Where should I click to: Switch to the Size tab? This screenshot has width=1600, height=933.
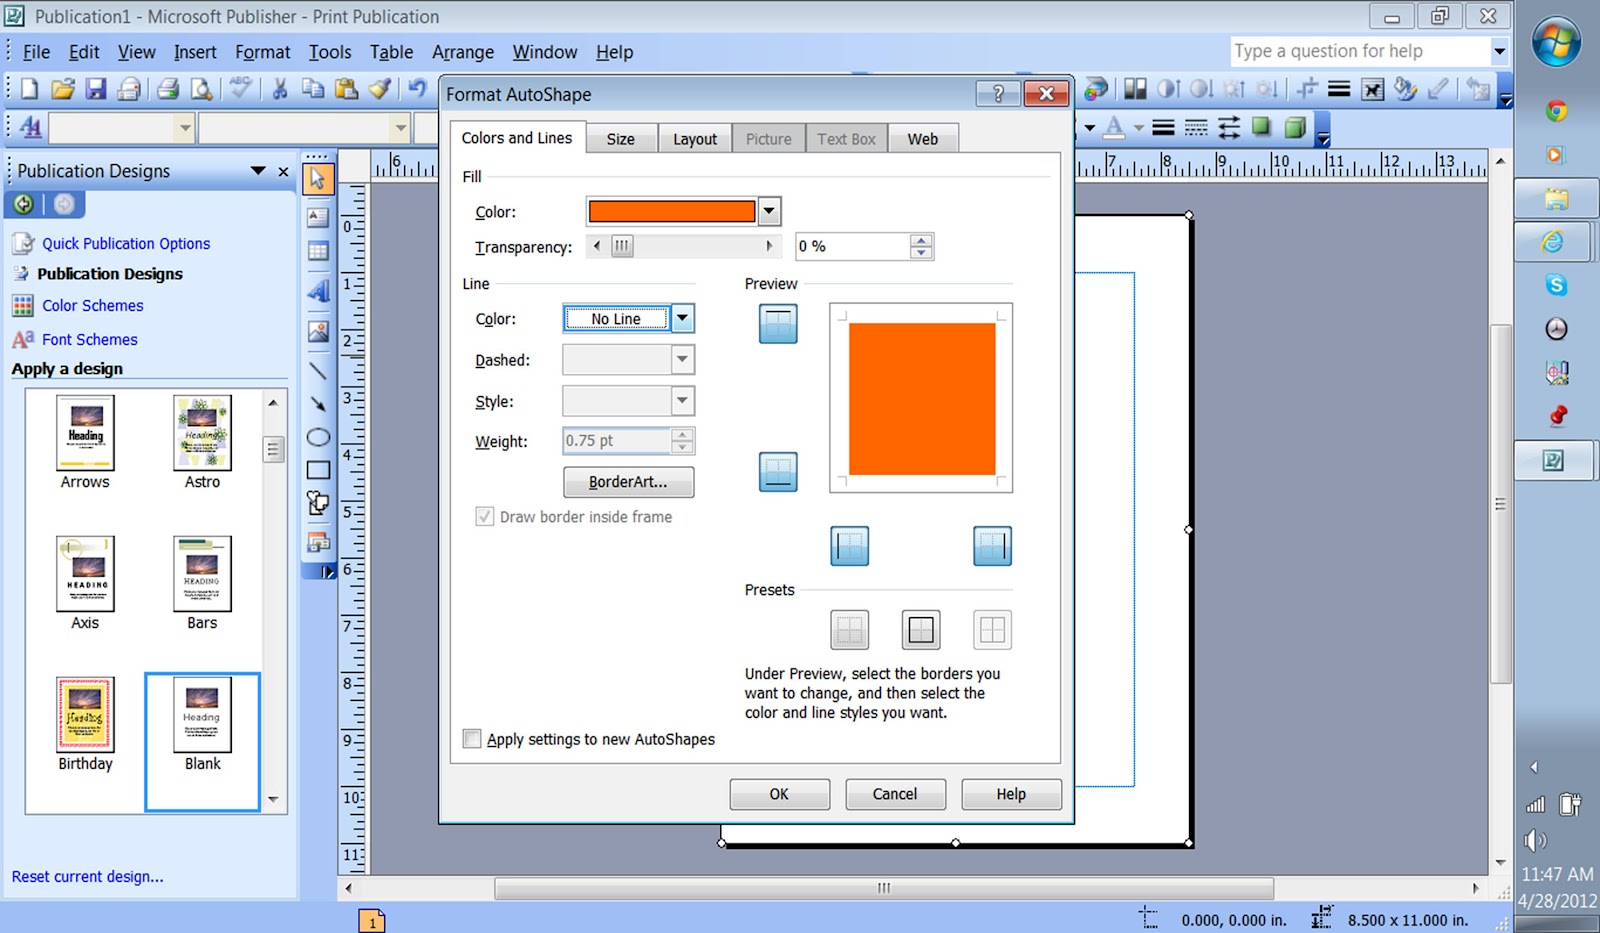click(621, 138)
